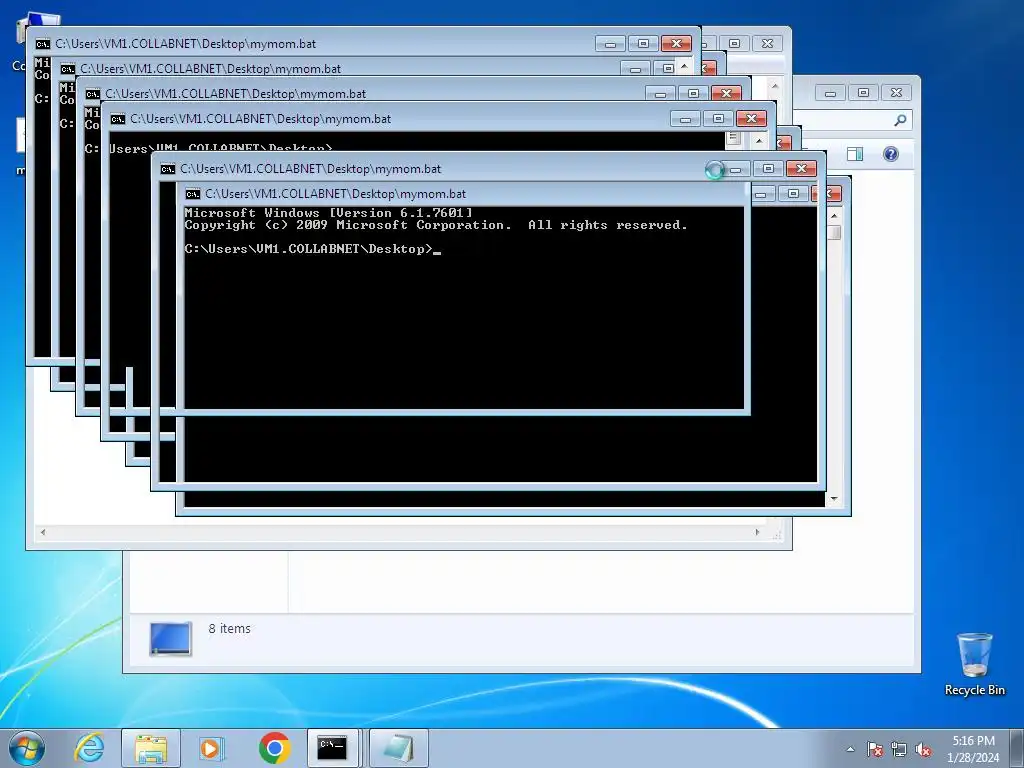Minimize the Explorer window

tap(830, 93)
